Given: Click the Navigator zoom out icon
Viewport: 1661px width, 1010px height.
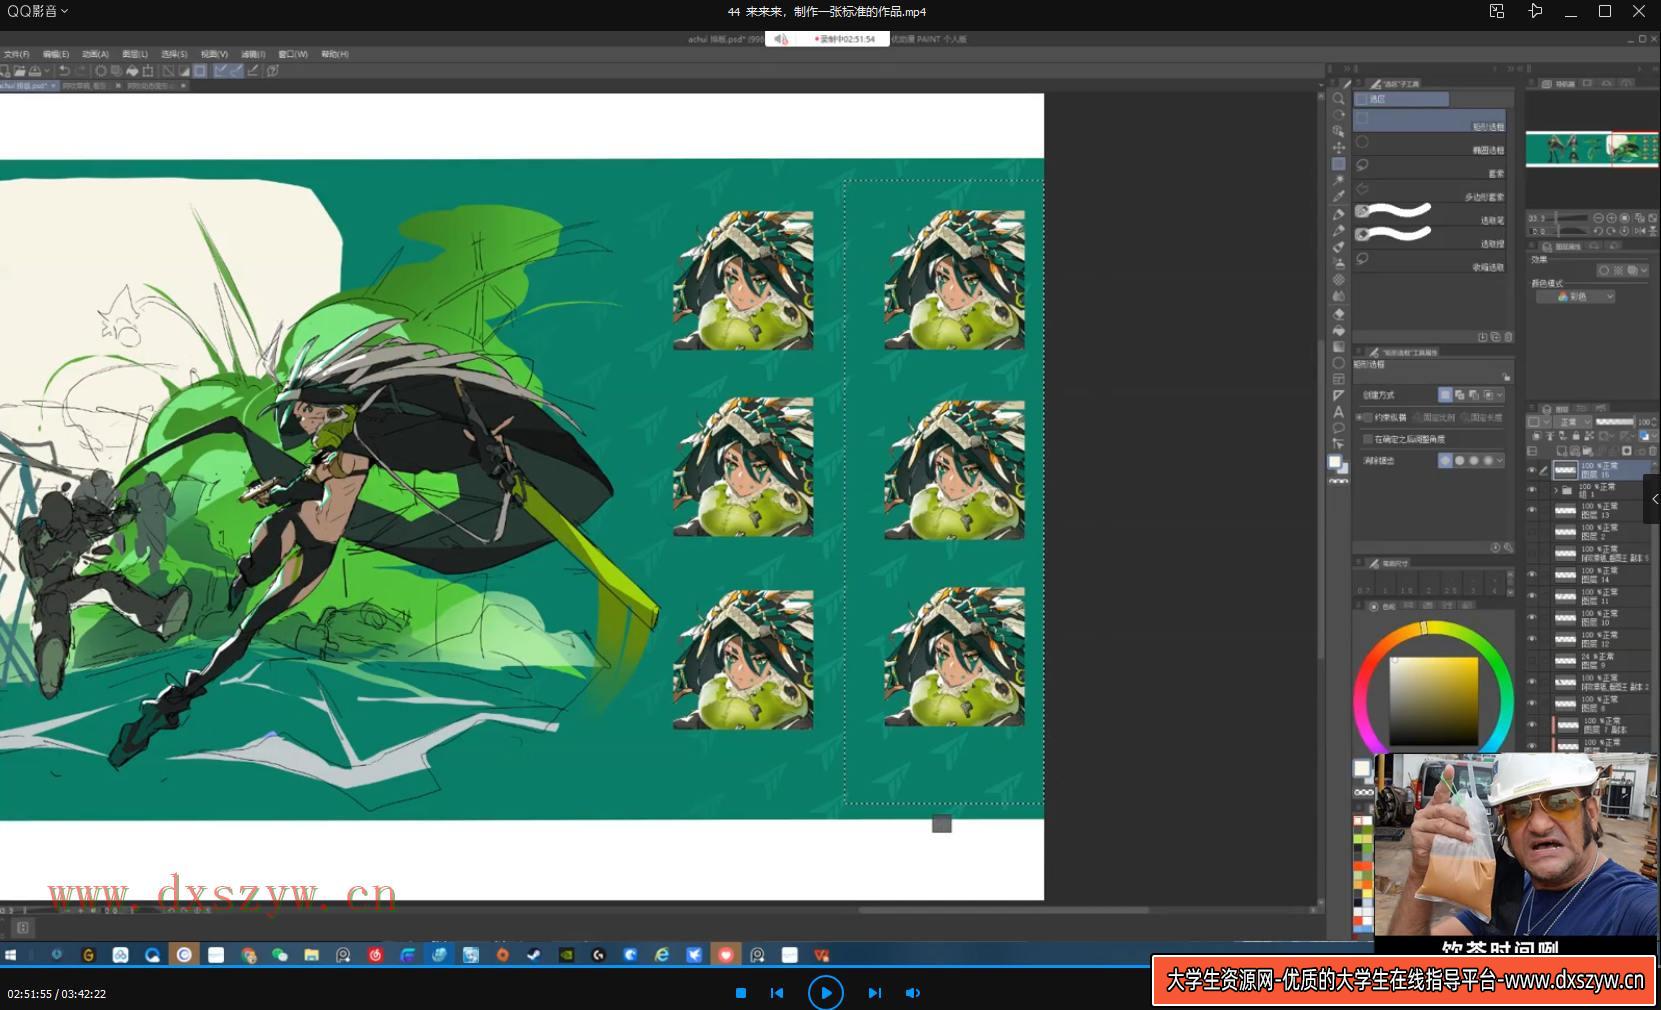Looking at the screenshot, I should point(1598,217).
